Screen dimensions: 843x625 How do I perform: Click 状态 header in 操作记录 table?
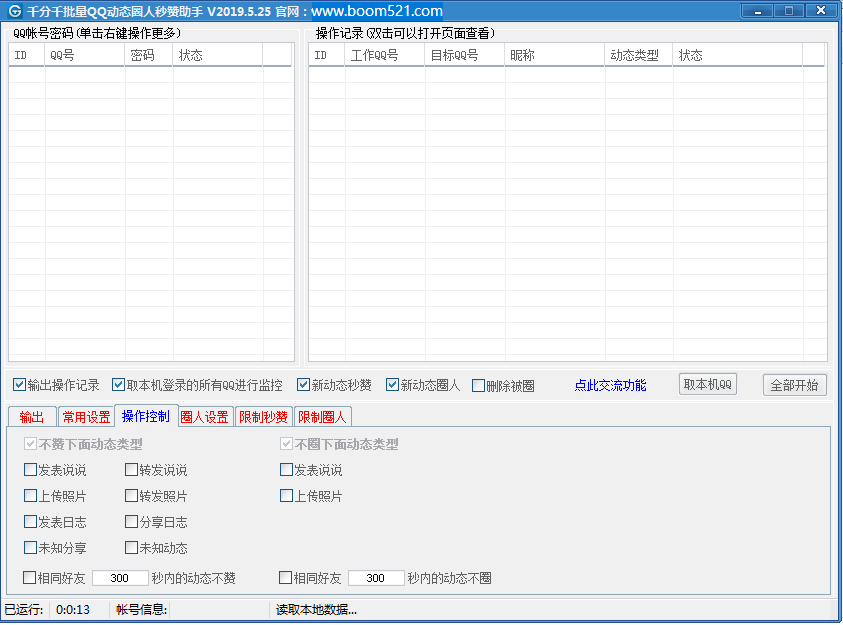[x=738, y=55]
